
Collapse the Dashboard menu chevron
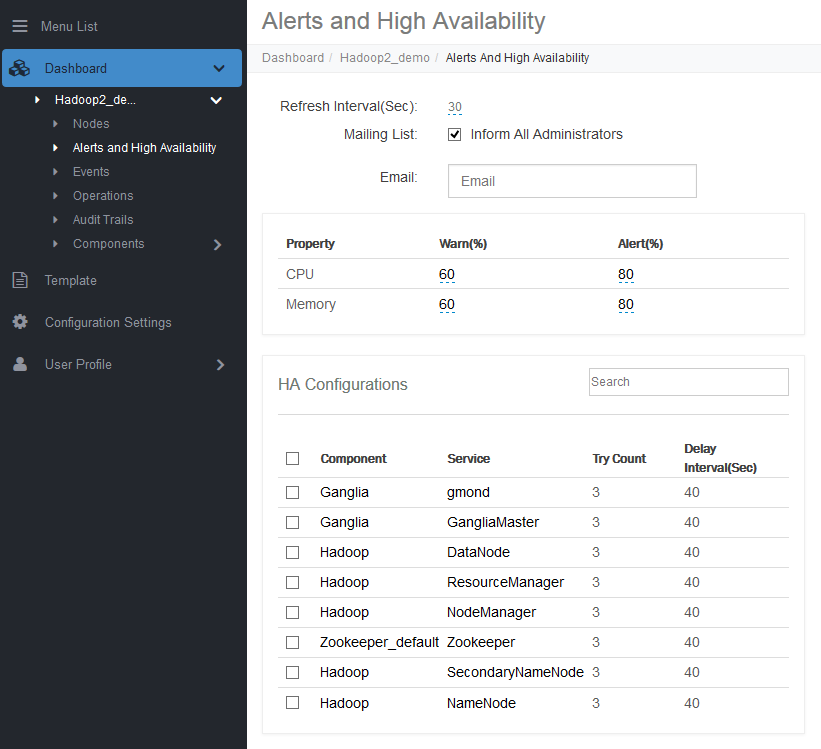point(220,69)
